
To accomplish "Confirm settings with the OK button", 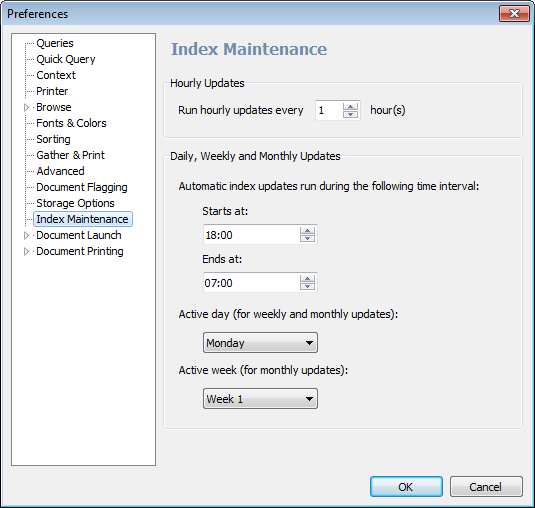I will pos(406,487).
